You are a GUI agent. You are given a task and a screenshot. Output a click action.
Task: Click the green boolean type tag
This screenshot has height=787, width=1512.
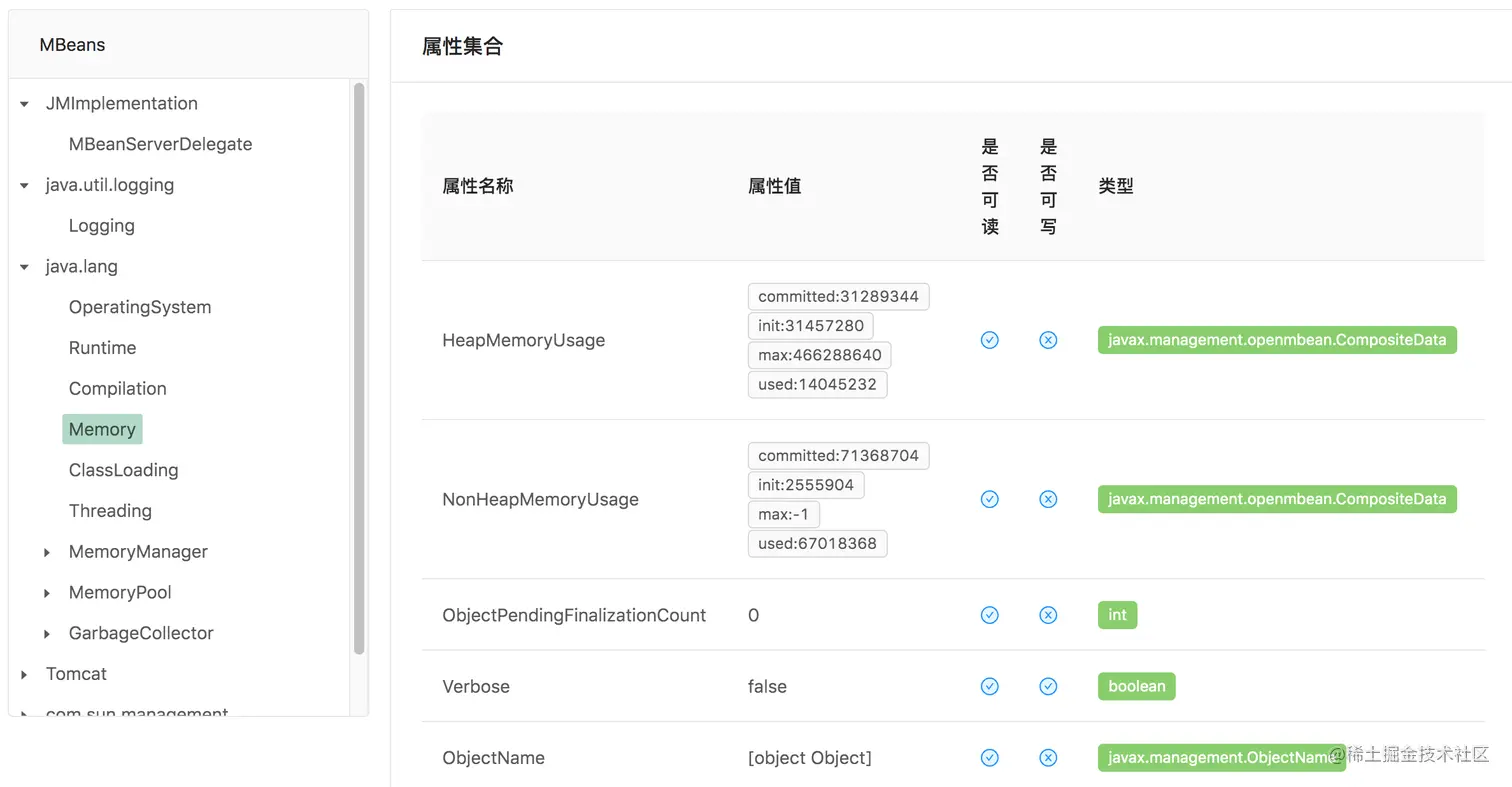tap(1136, 686)
